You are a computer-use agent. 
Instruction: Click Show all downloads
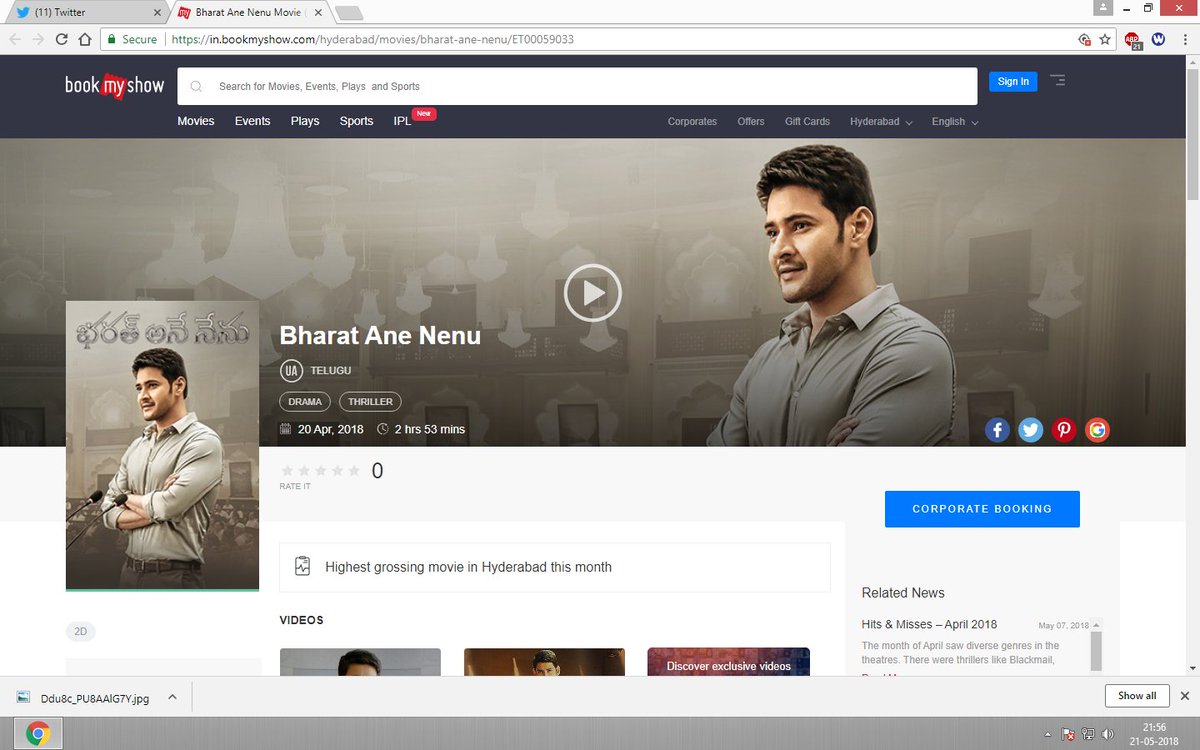click(1137, 696)
